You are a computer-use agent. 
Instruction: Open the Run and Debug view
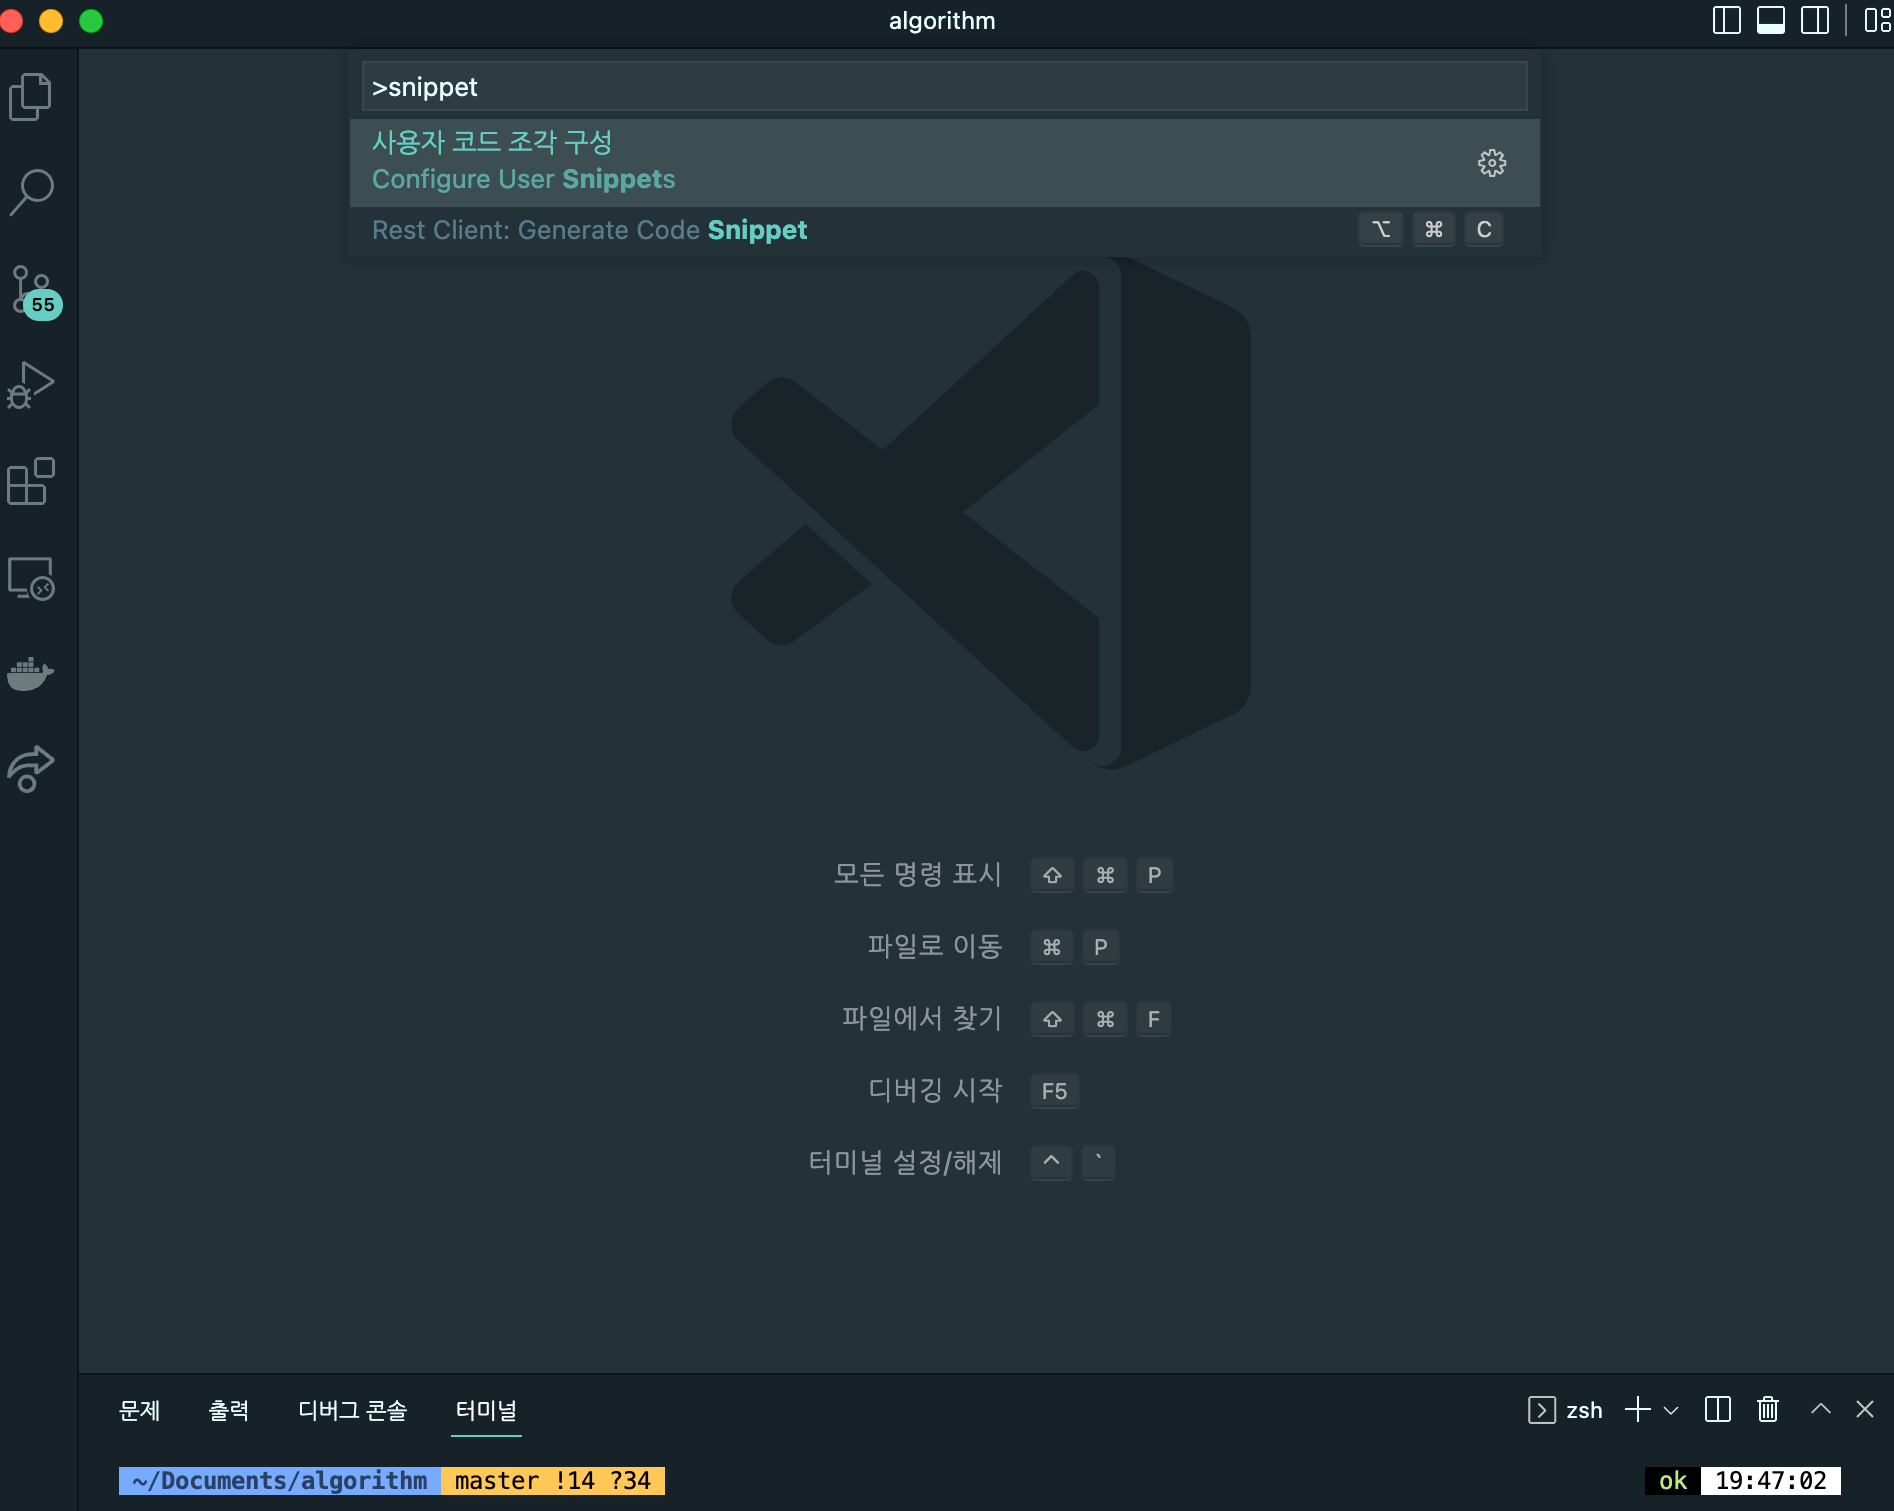click(31, 385)
